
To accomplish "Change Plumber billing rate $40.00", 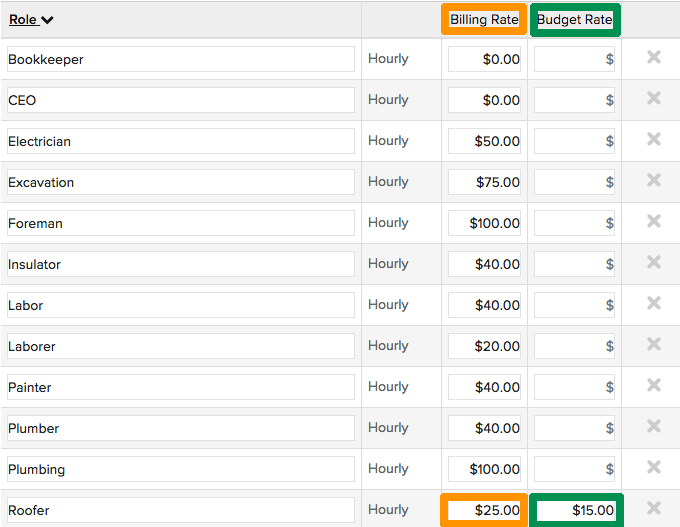I will (484, 428).
